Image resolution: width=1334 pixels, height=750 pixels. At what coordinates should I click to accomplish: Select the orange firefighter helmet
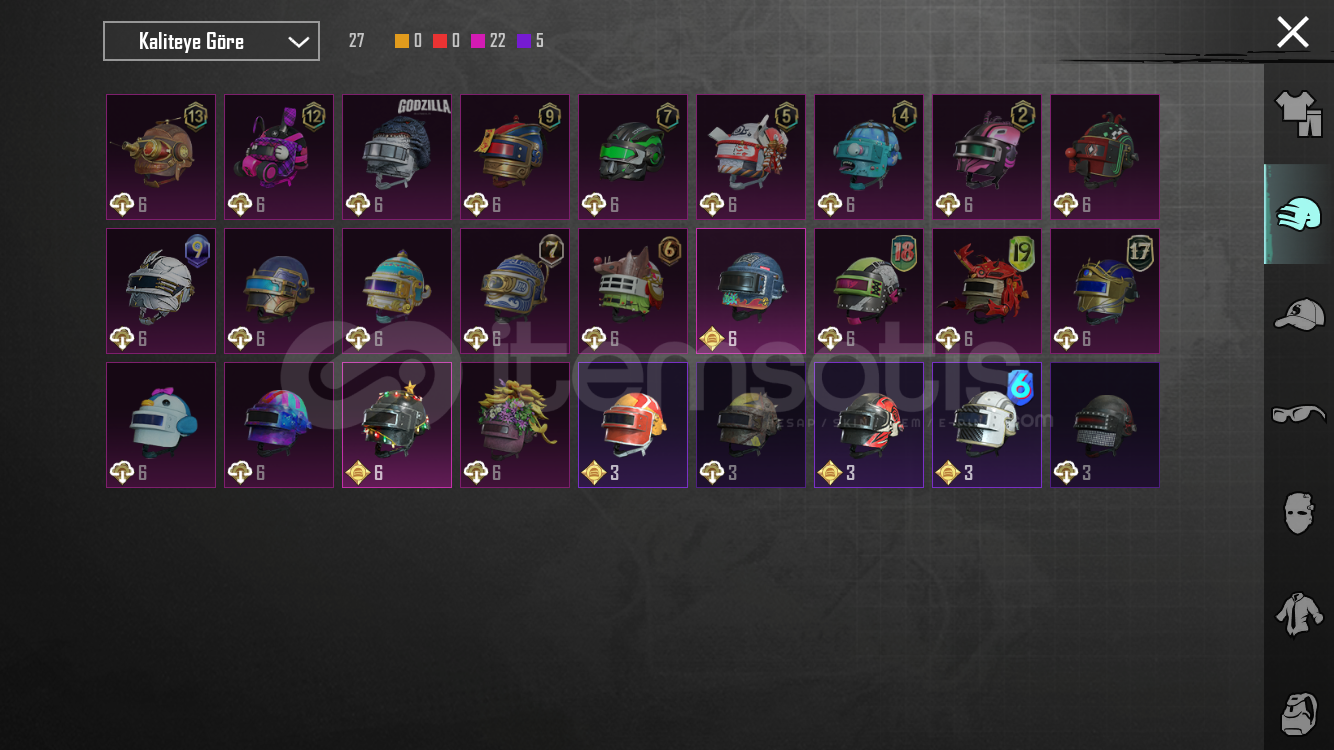click(x=633, y=425)
